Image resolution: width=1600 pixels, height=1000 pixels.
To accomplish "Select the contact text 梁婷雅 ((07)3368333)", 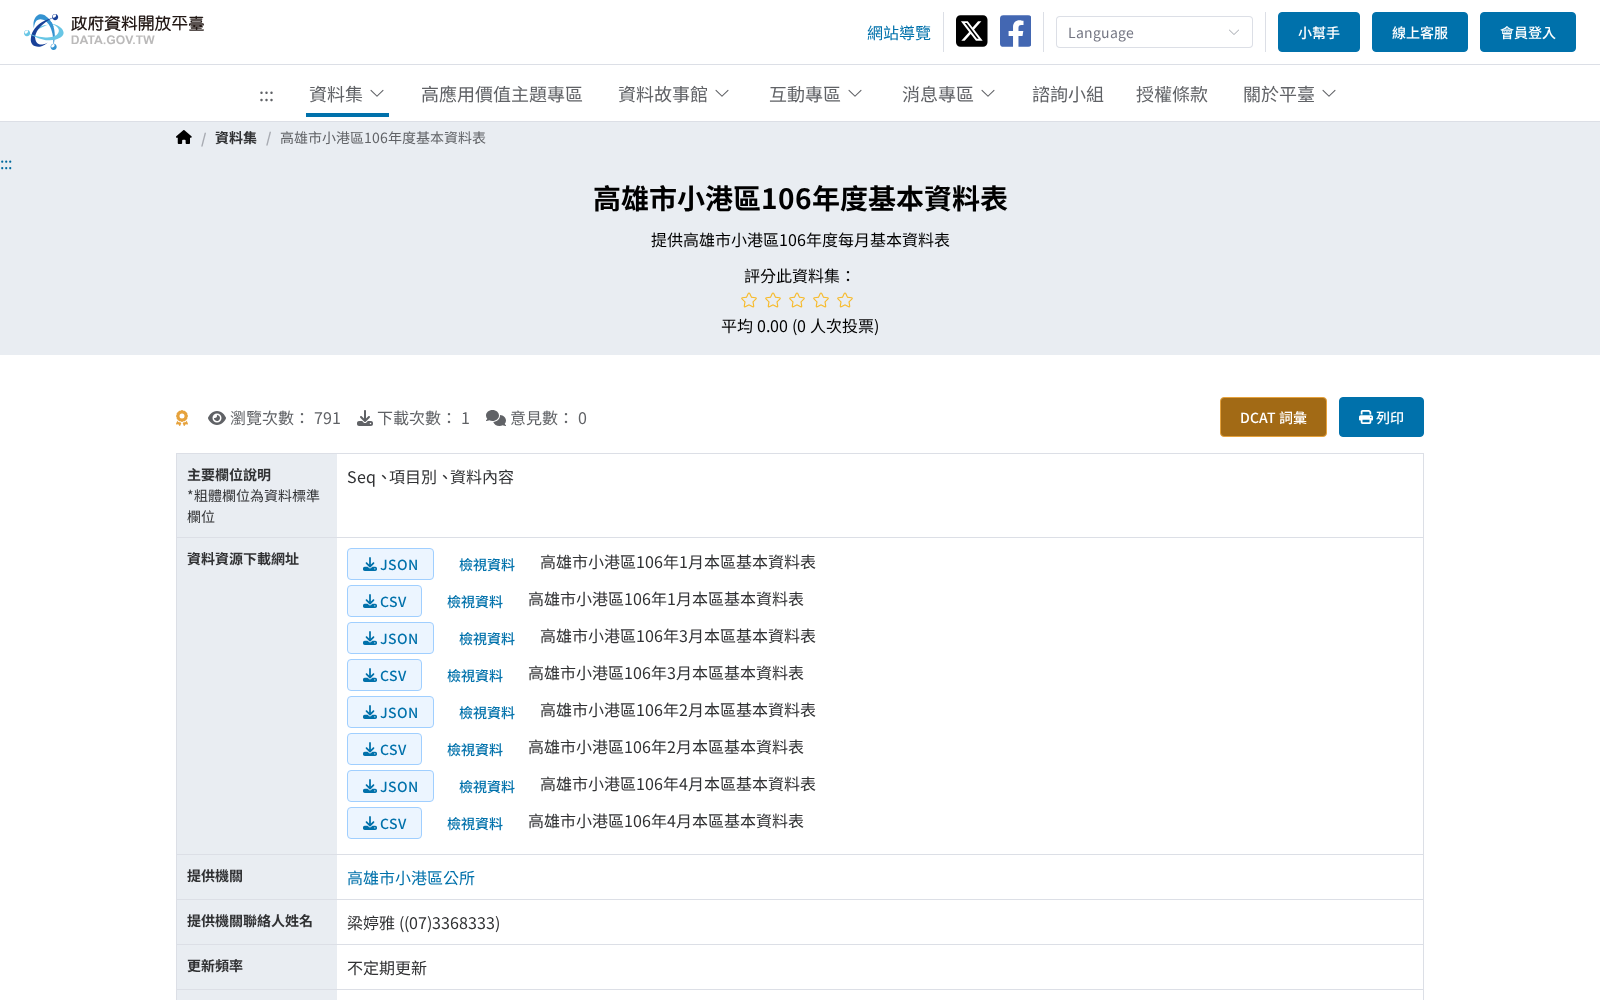I will (x=423, y=923).
